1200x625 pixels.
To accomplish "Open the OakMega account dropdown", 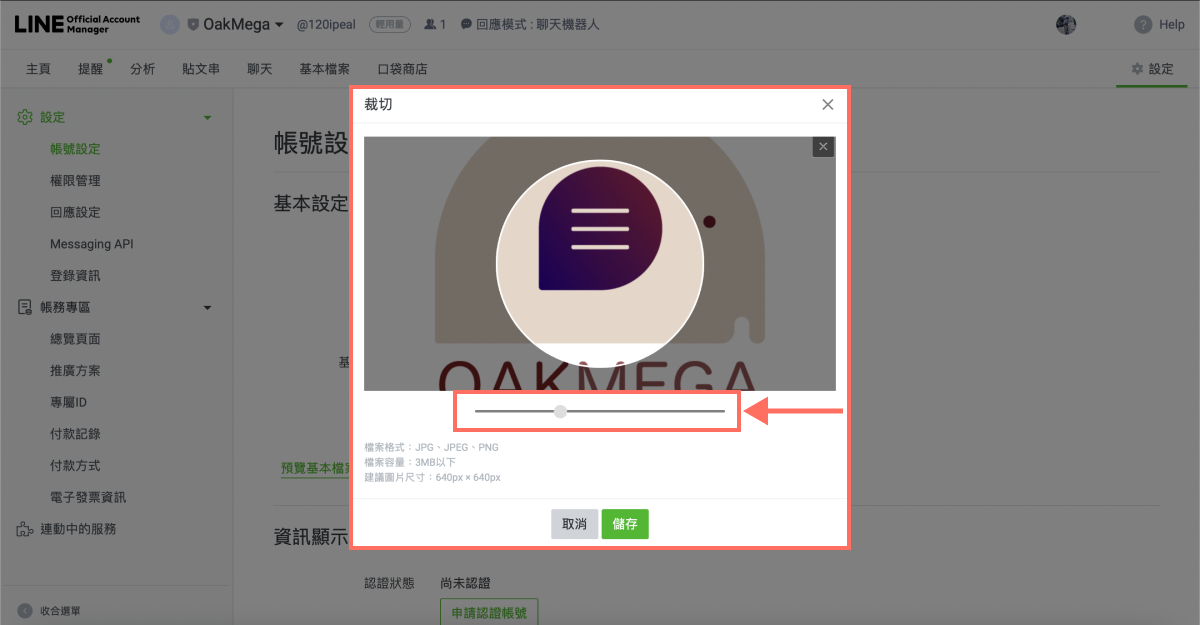I will 243,24.
